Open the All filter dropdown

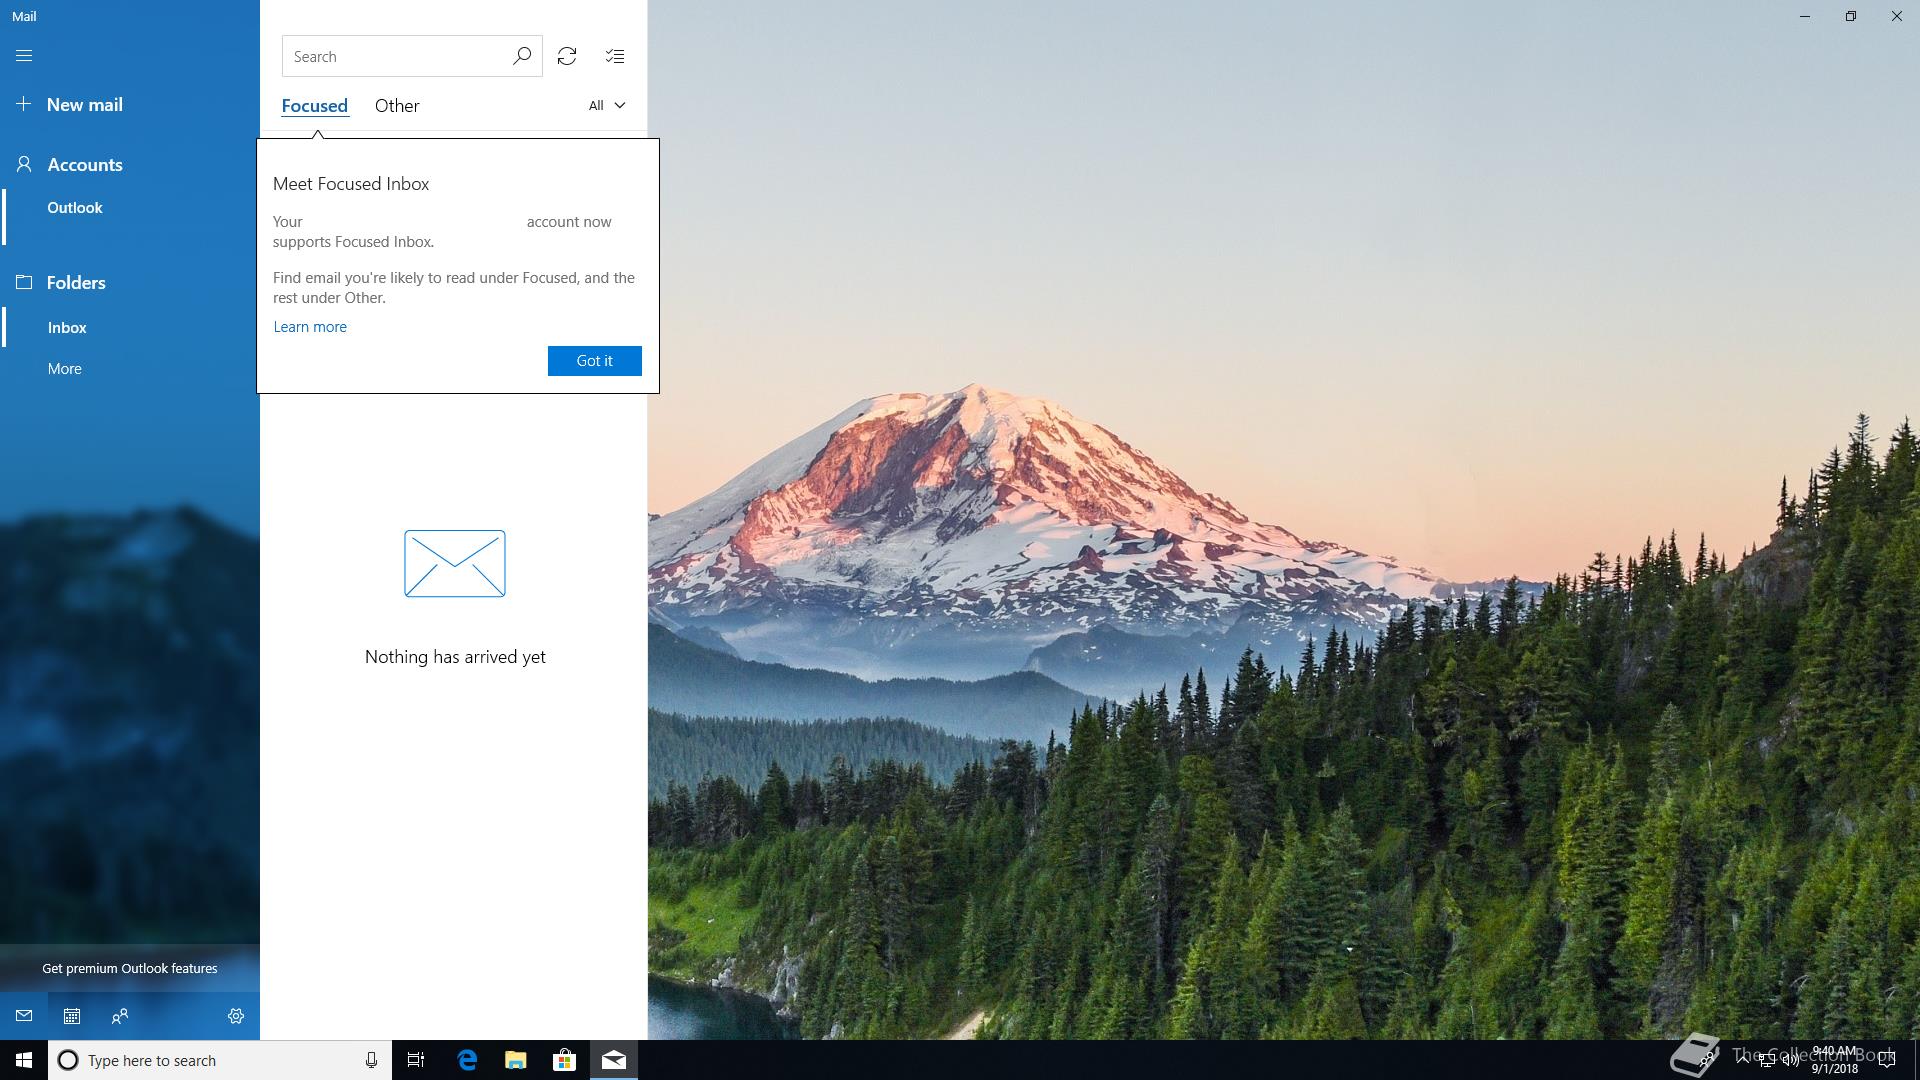[x=607, y=105]
